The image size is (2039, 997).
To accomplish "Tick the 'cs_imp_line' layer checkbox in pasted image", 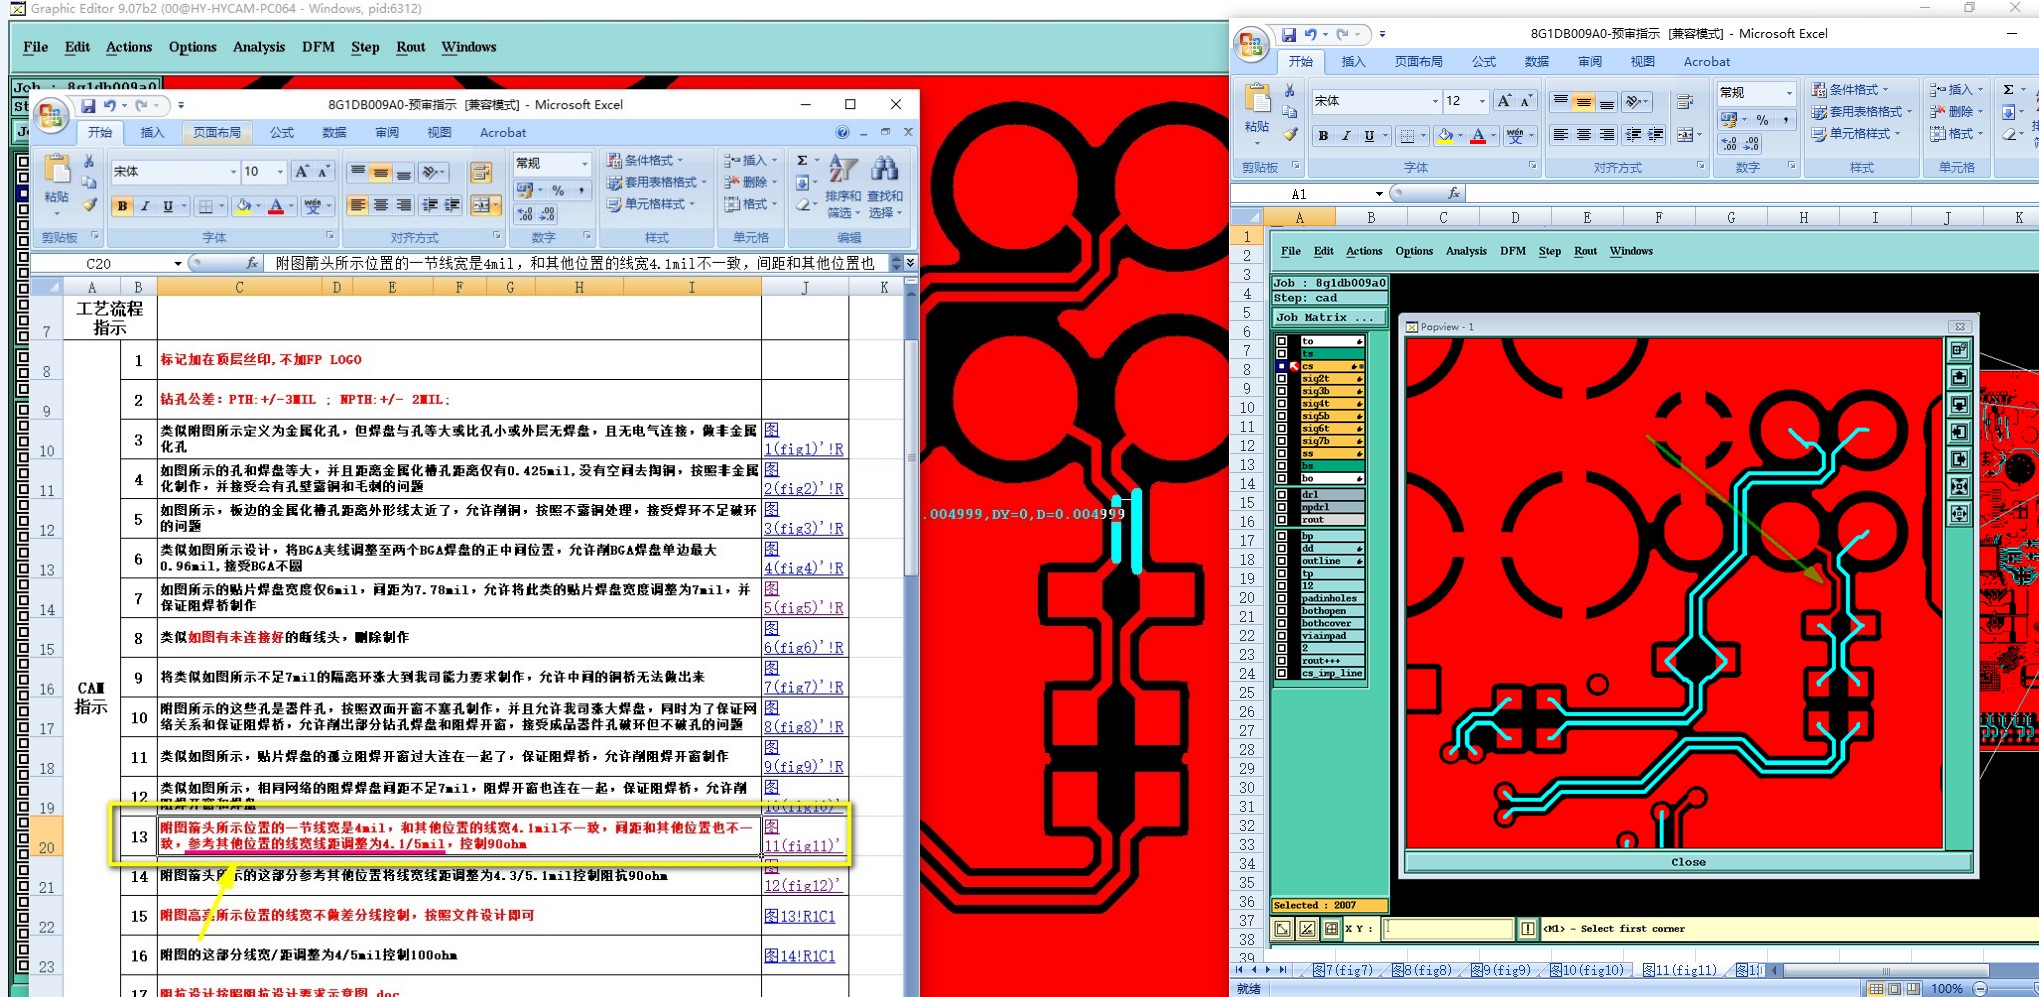I will (x=1282, y=673).
